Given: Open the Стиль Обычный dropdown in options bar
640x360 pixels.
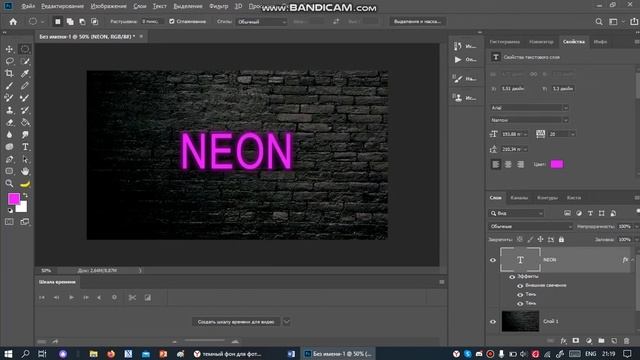Looking at the screenshot, I should tap(261, 22).
